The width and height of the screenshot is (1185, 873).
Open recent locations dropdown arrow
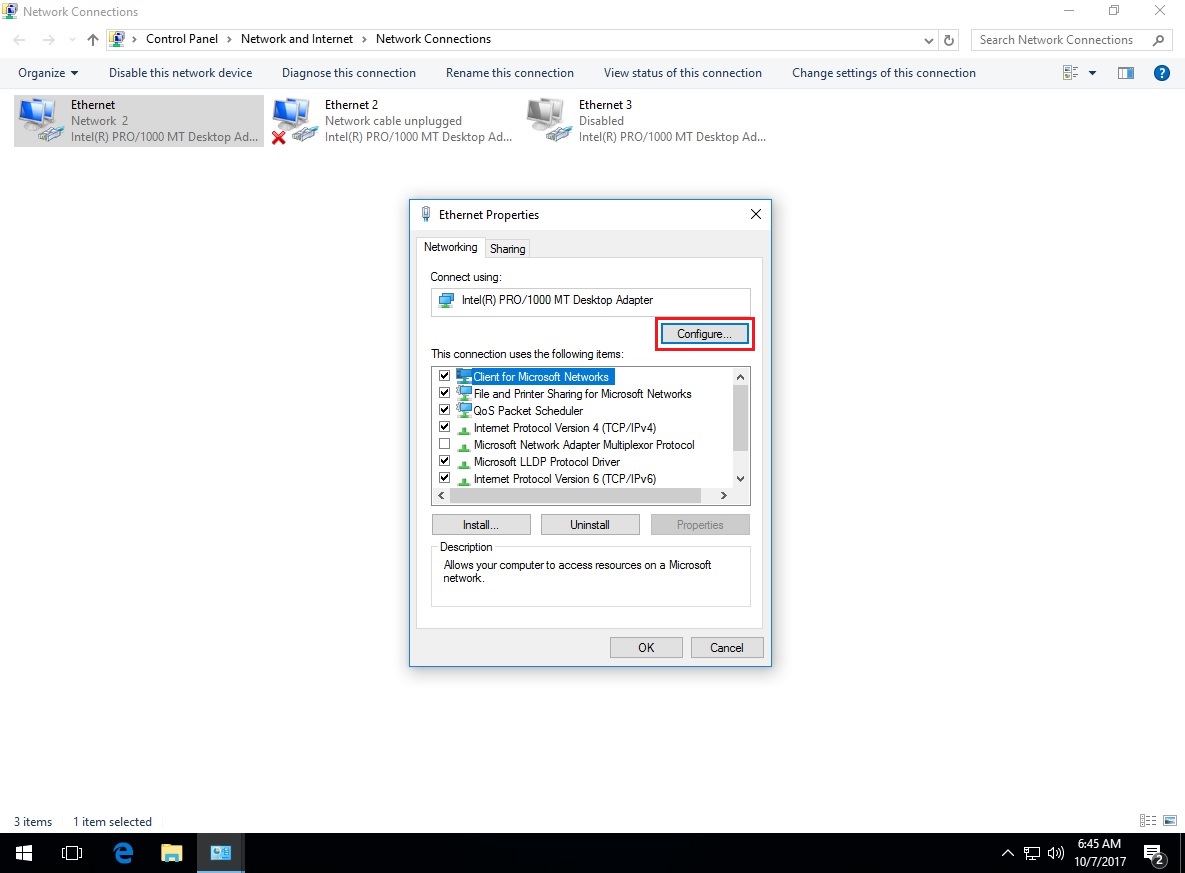[x=72, y=40]
